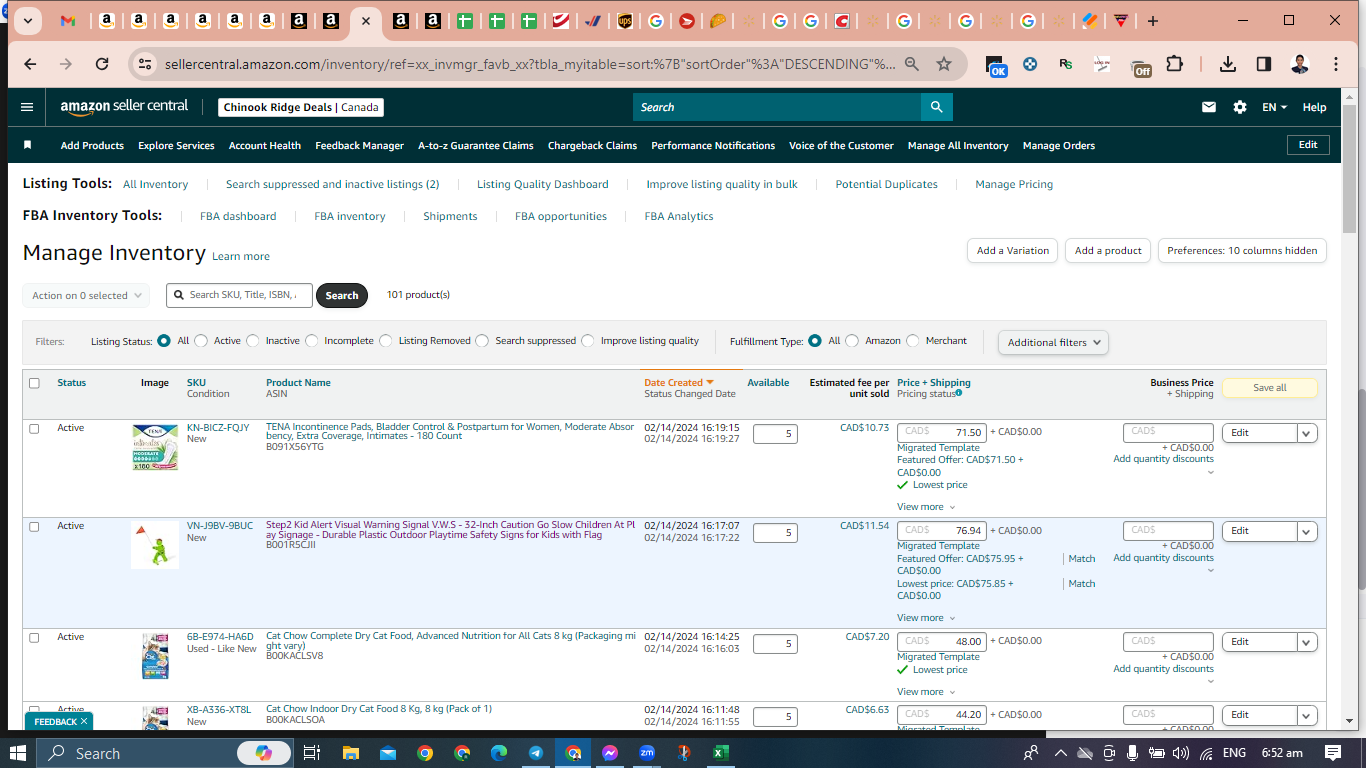Choose the Incomplete listing status radio
Image resolution: width=1366 pixels, height=768 pixels.
[x=312, y=341]
